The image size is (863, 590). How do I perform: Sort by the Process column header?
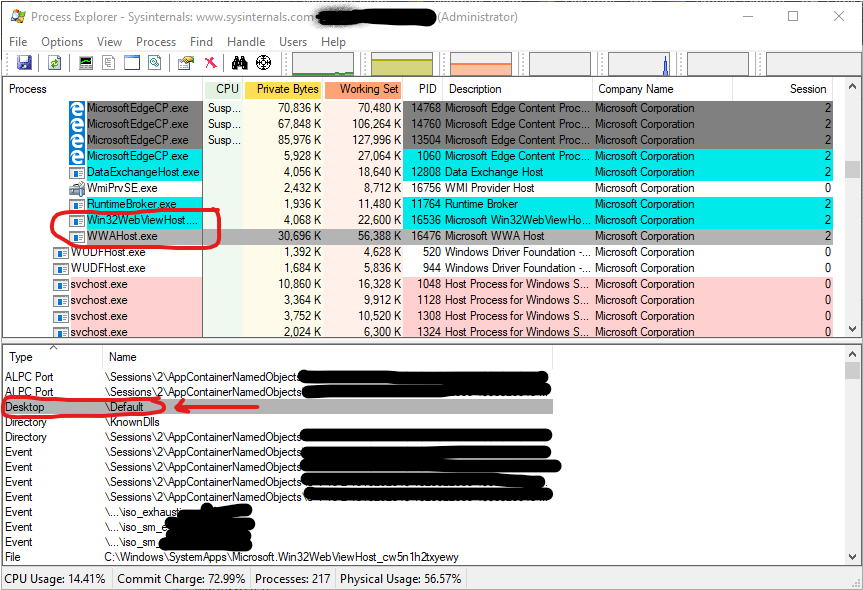click(103, 89)
